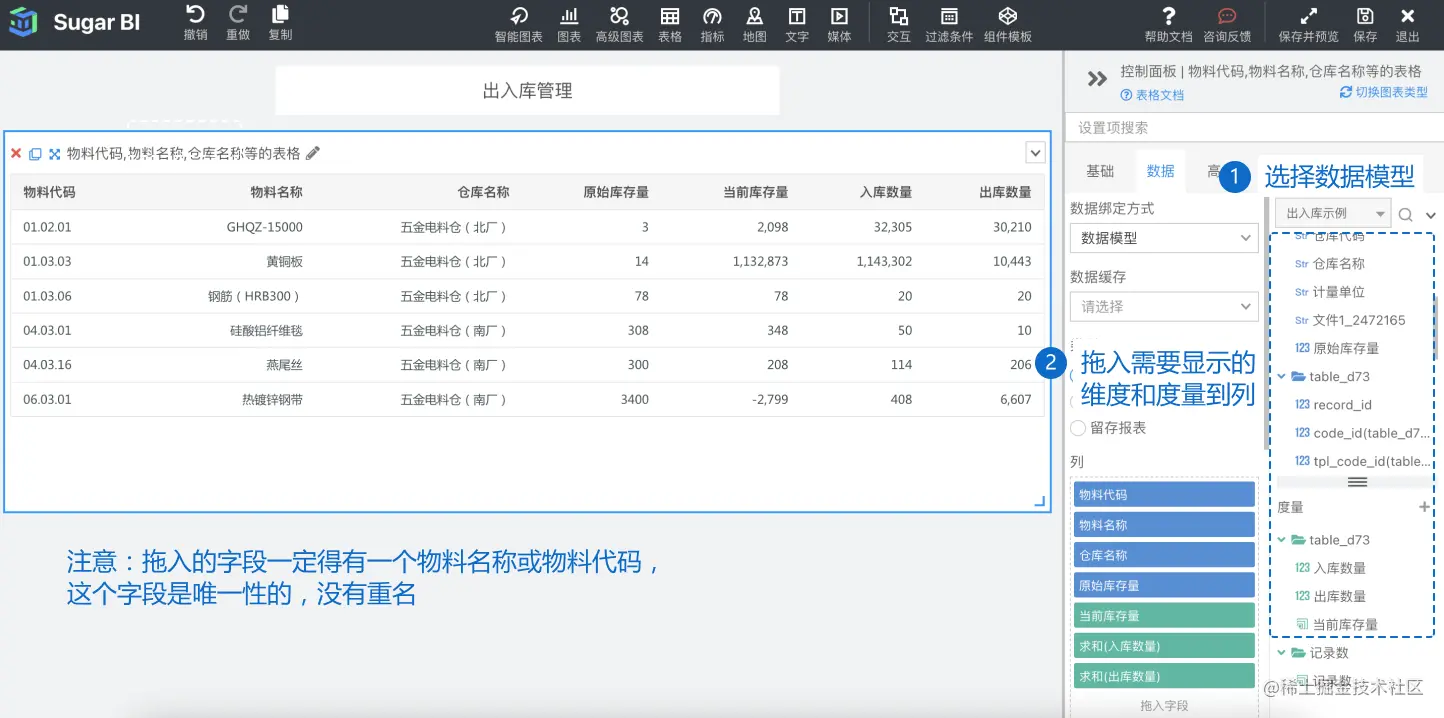This screenshot has height=718, width=1444.
Task: Click 切换图表类型 link
Action: coord(1384,92)
